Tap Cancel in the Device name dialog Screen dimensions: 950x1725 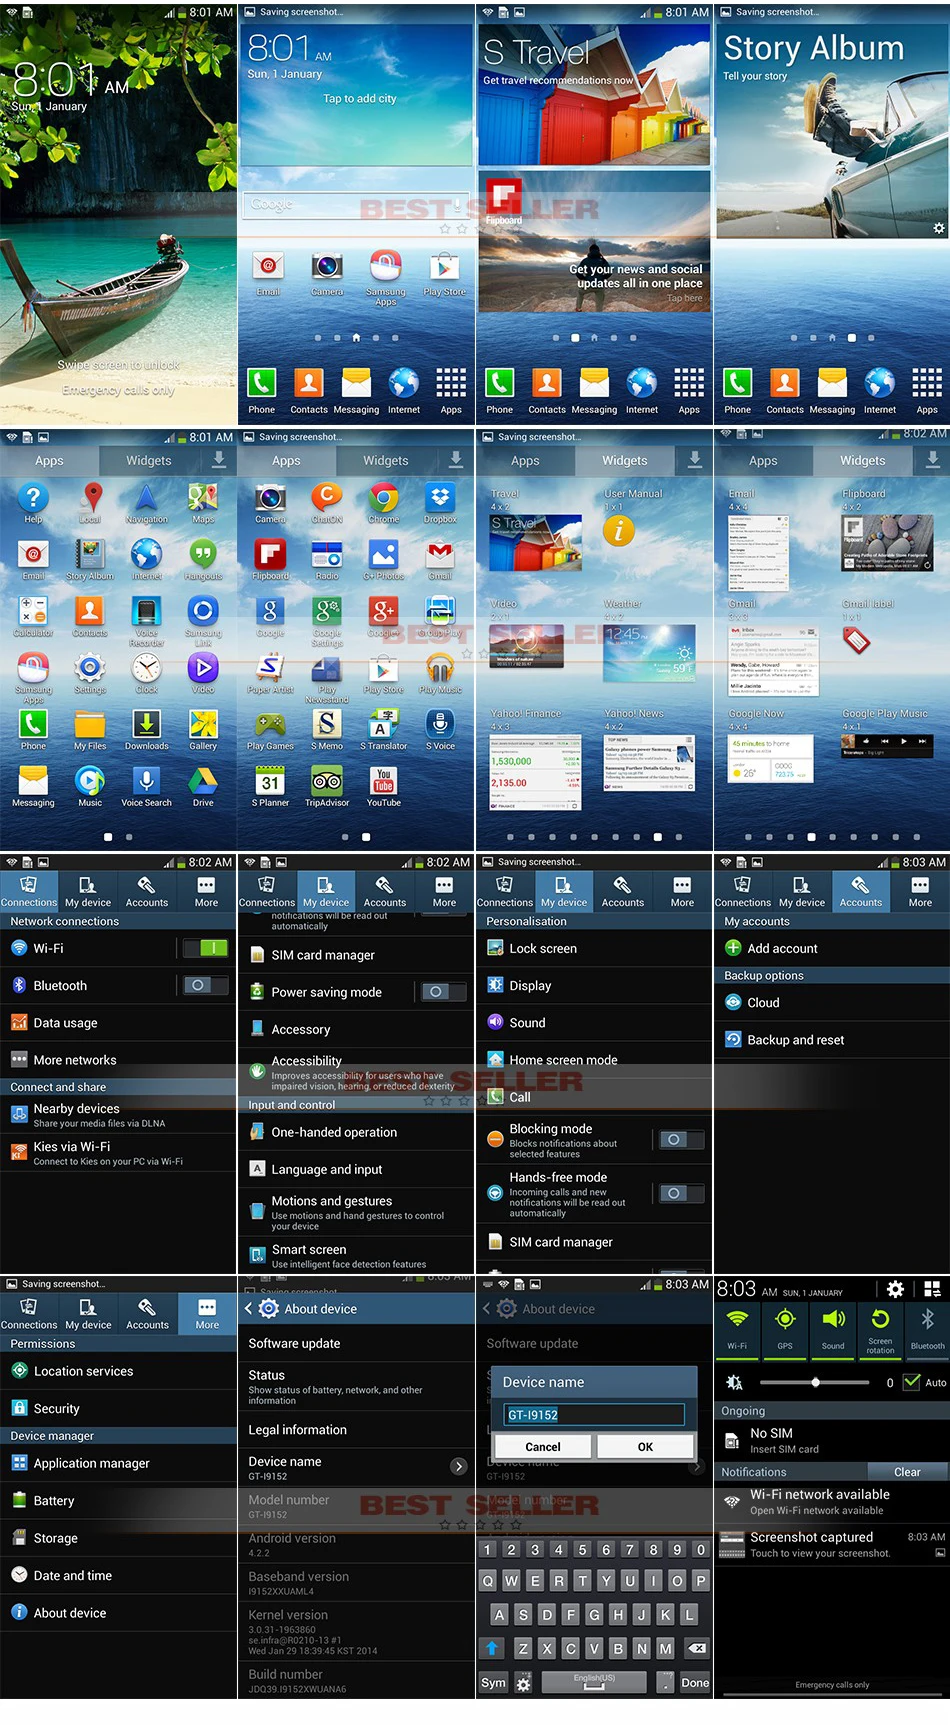point(543,1446)
